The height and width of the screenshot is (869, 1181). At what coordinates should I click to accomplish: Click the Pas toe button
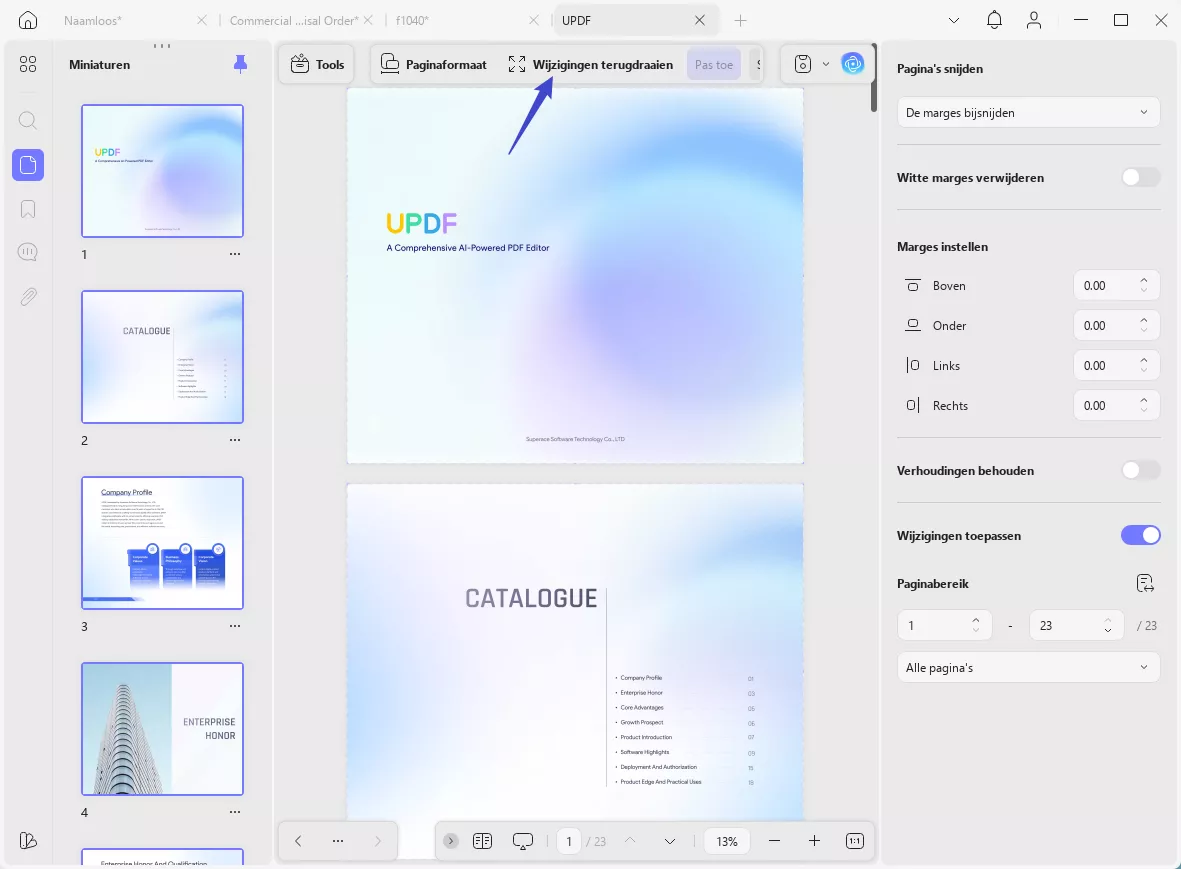[714, 65]
